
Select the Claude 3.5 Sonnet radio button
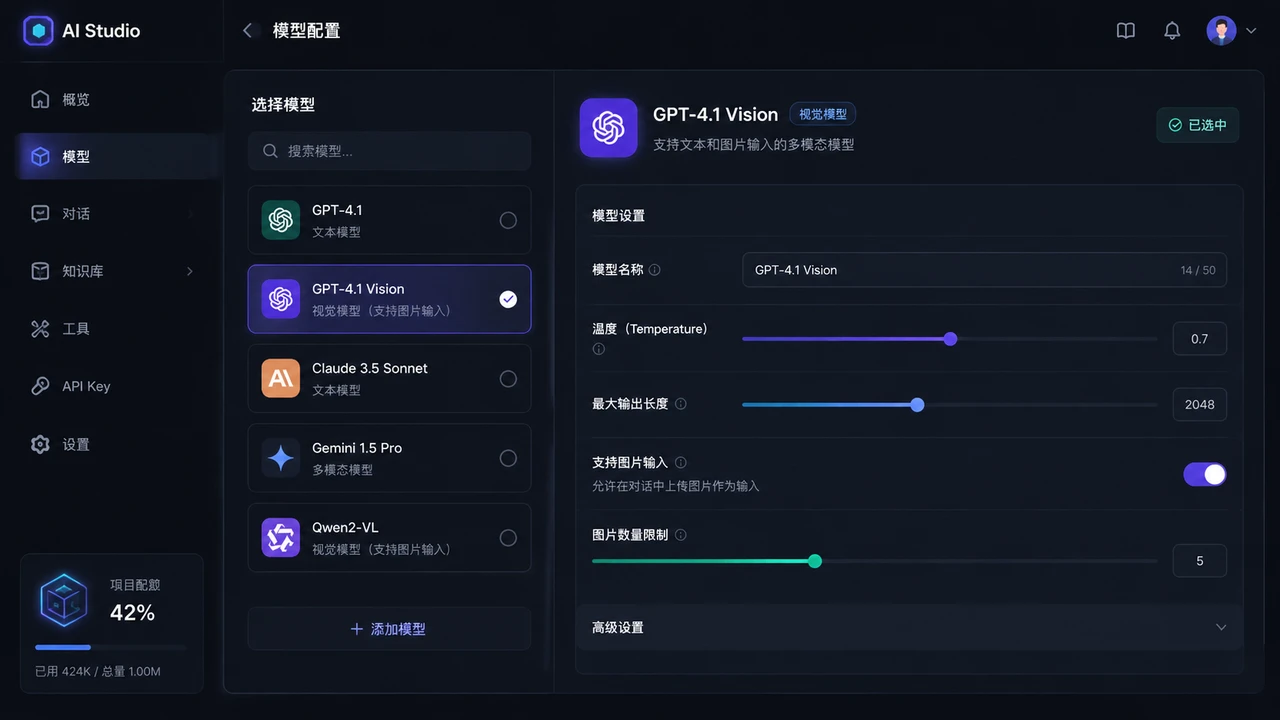[508, 379]
